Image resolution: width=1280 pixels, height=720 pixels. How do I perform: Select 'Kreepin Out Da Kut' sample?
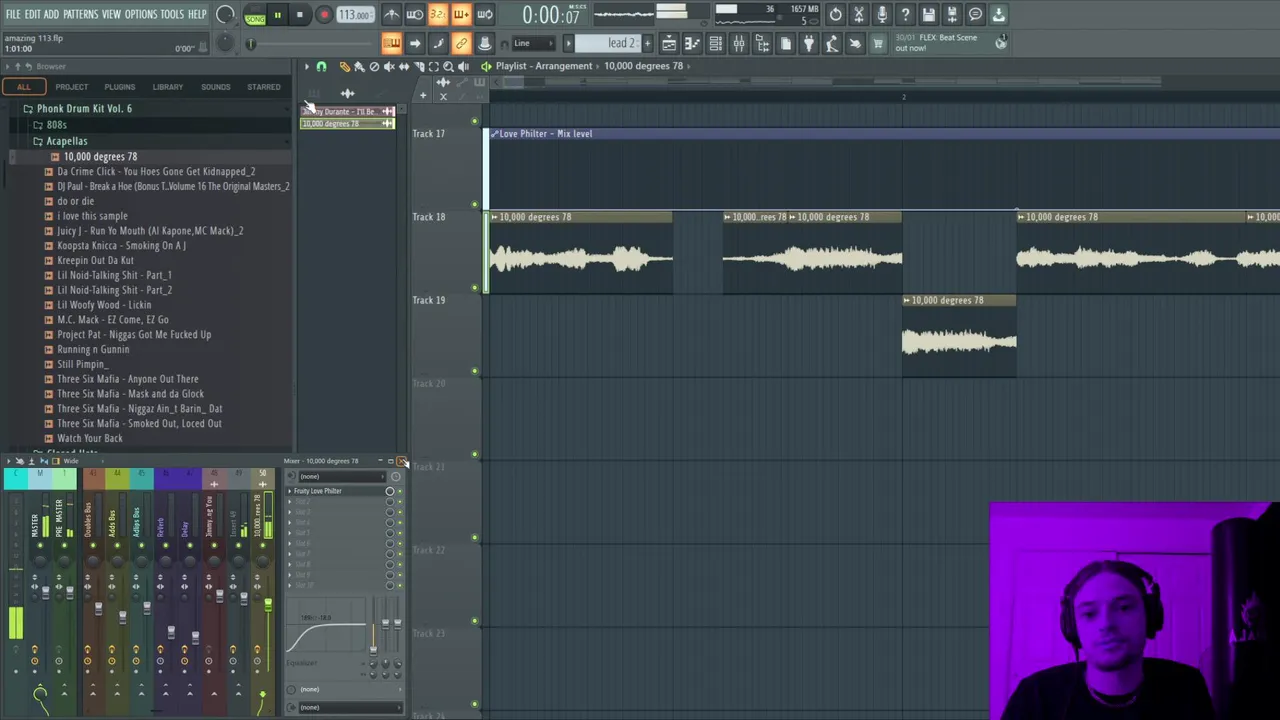(x=95, y=260)
